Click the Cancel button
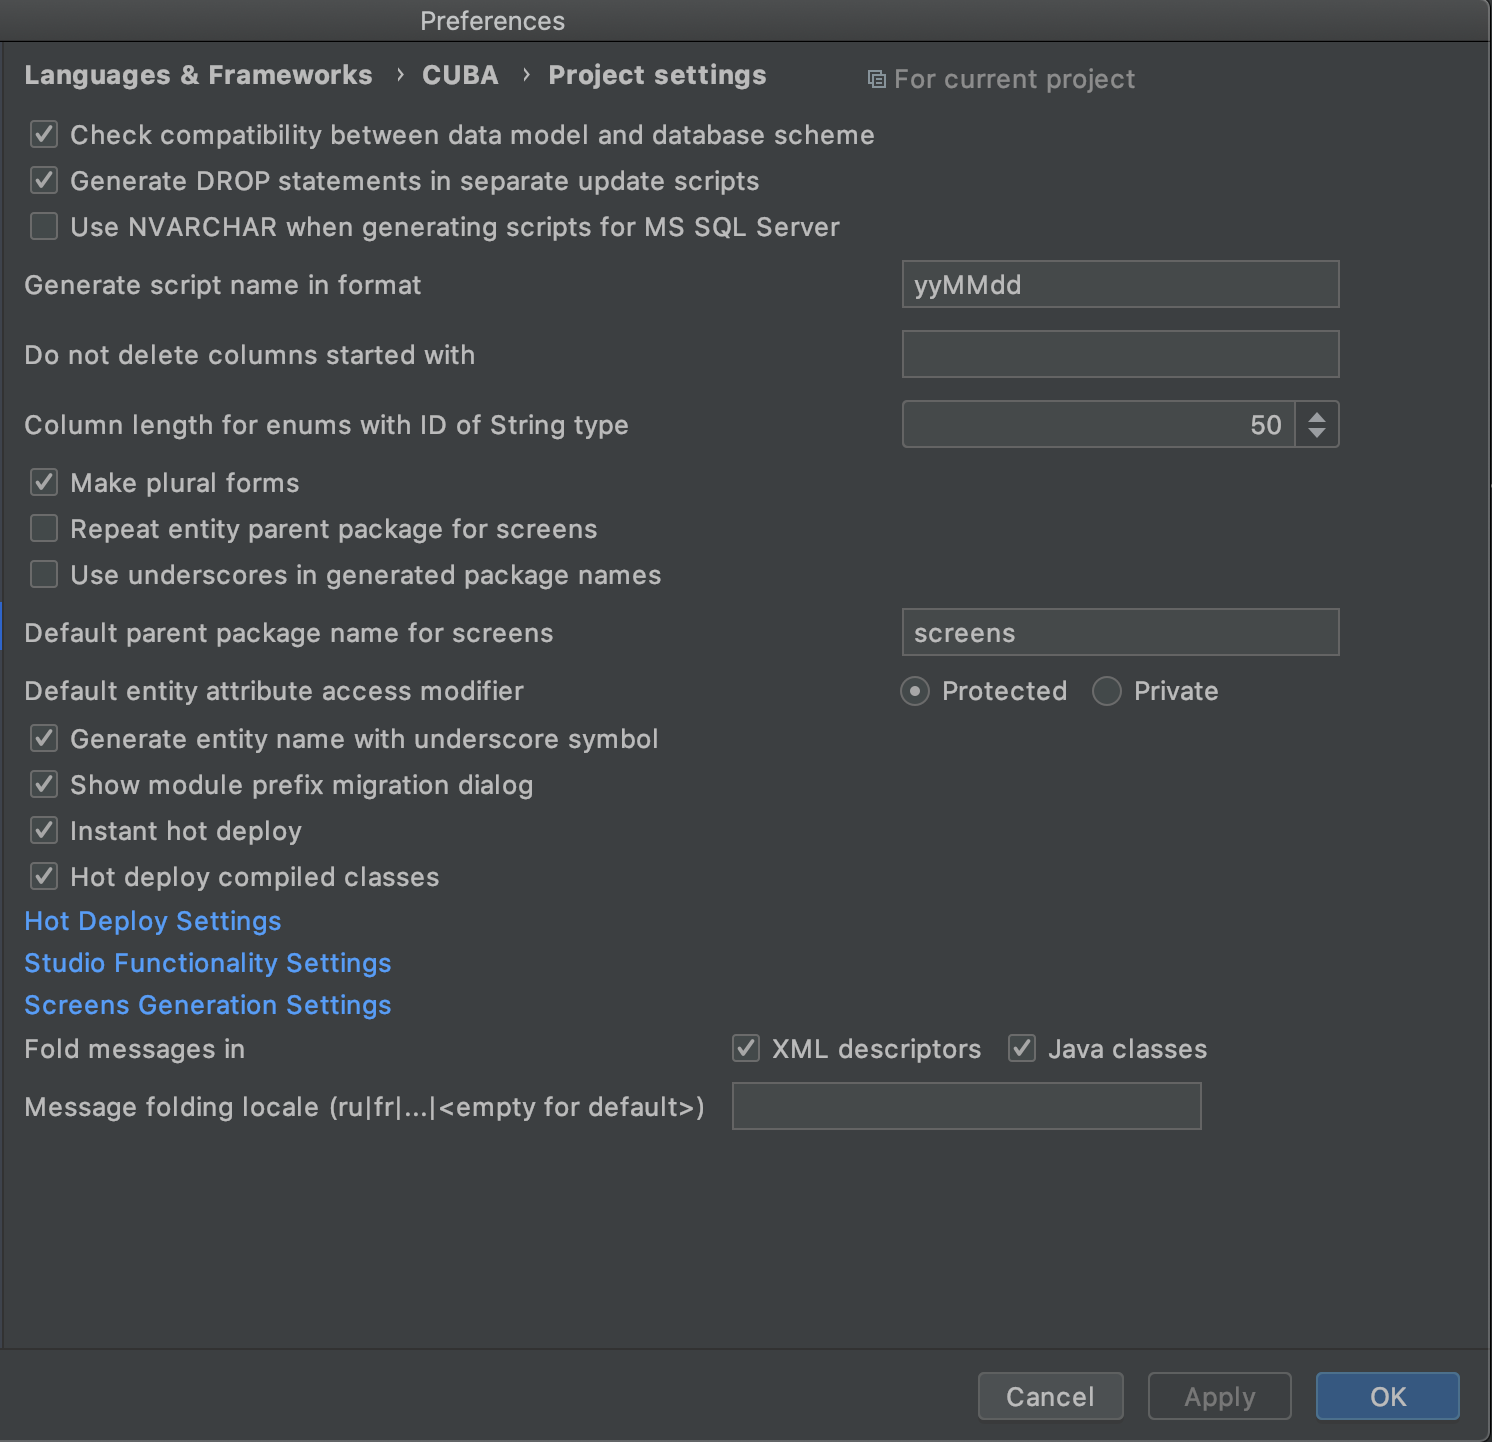Screen dimensions: 1492x1442 (x=1050, y=1396)
